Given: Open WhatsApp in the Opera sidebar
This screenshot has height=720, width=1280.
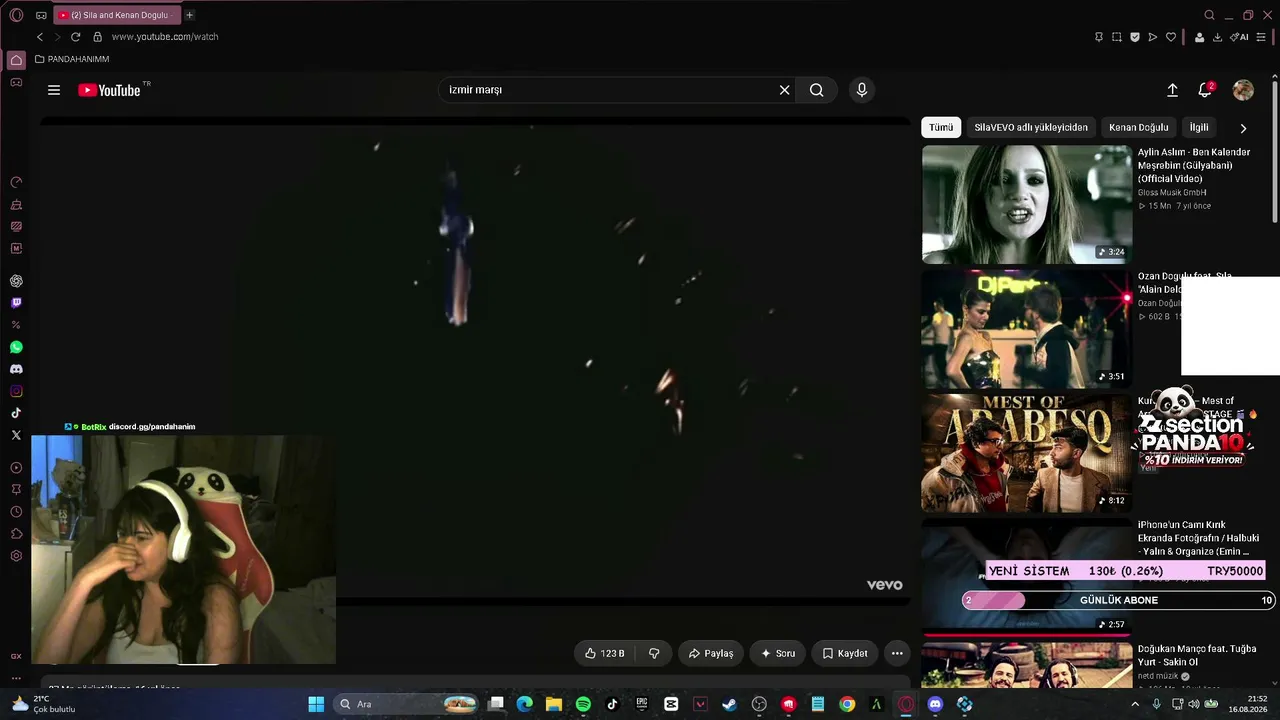Looking at the screenshot, I should 16,347.
